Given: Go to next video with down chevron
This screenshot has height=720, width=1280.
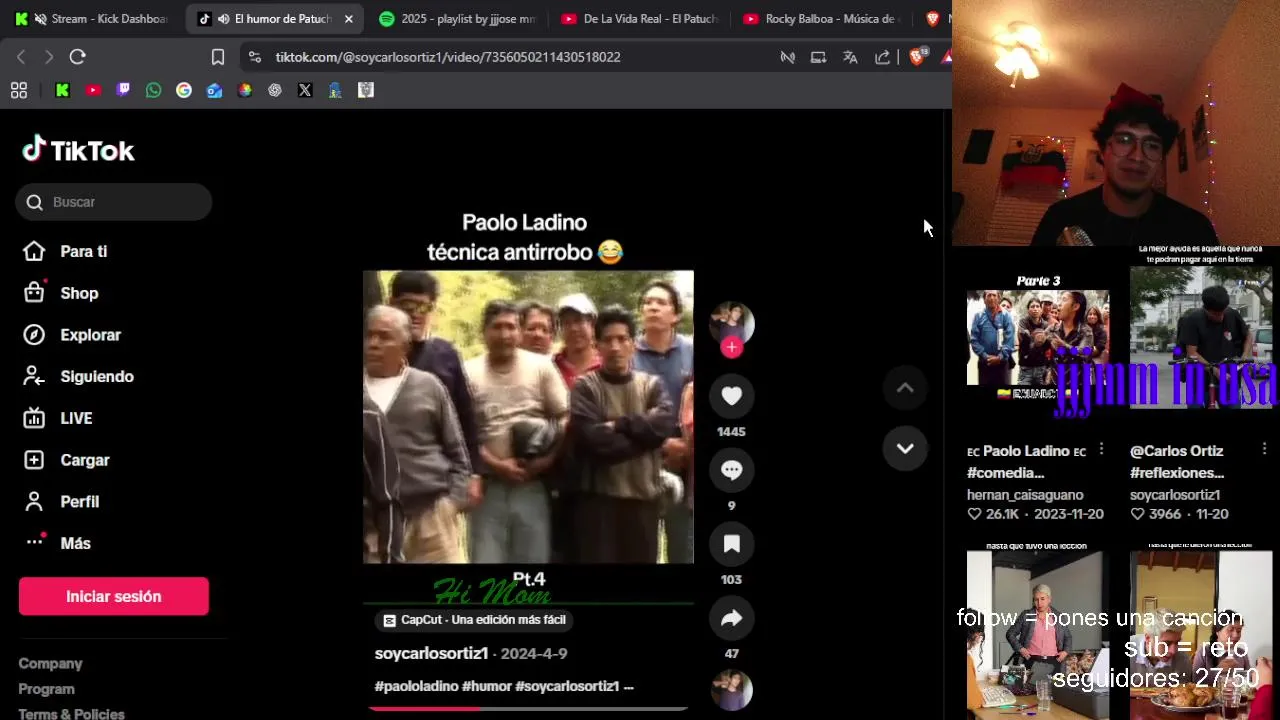Looking at the screenshot, I should tap(905, 448).
